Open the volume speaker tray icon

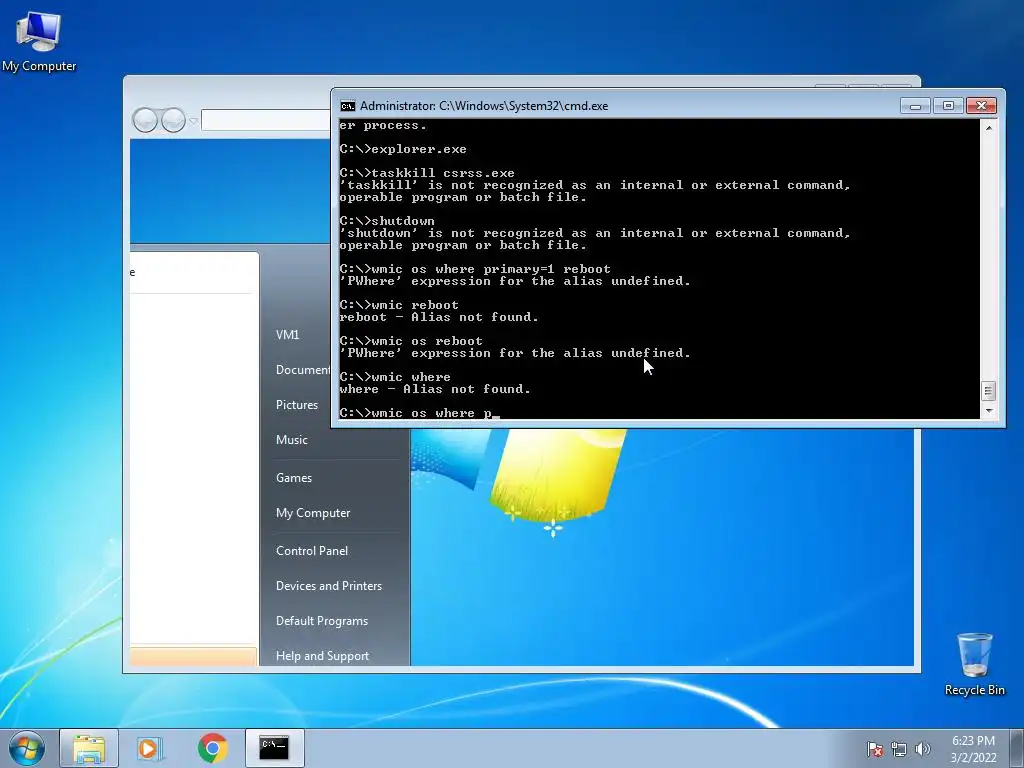tap(922, 749)
